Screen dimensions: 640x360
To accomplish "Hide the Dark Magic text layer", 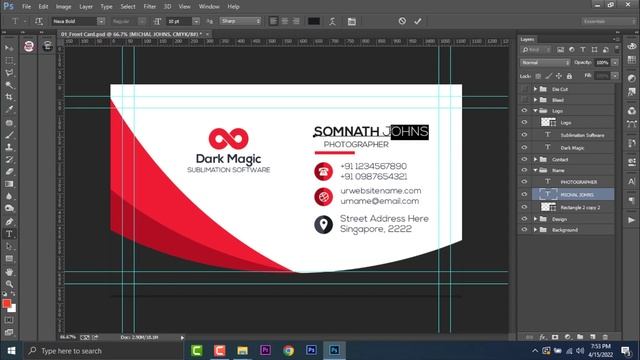I will (x=524, y=147).
